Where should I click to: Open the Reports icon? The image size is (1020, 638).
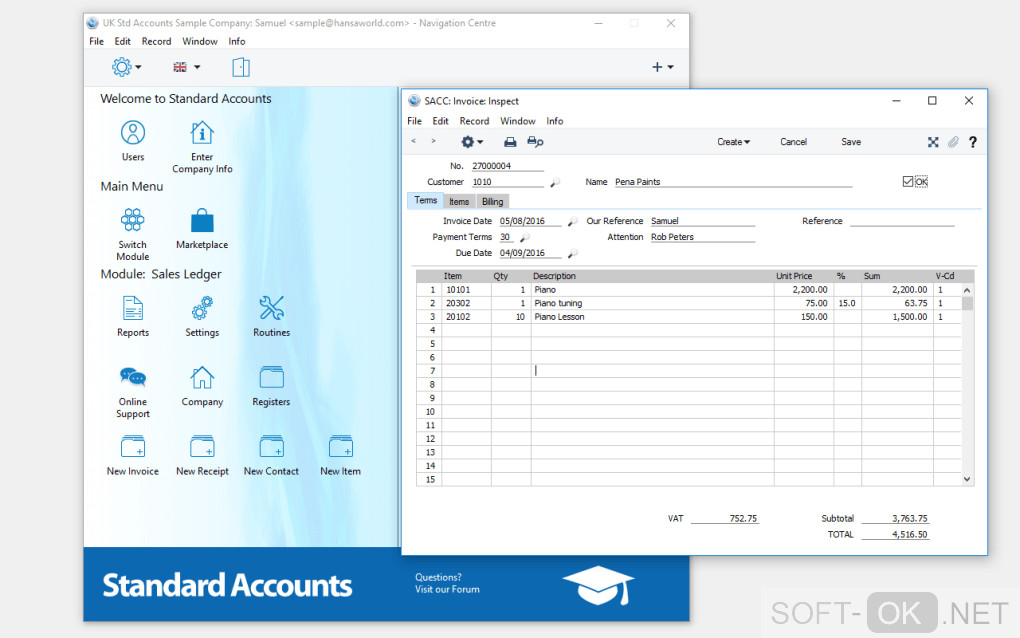click(133, 308)
